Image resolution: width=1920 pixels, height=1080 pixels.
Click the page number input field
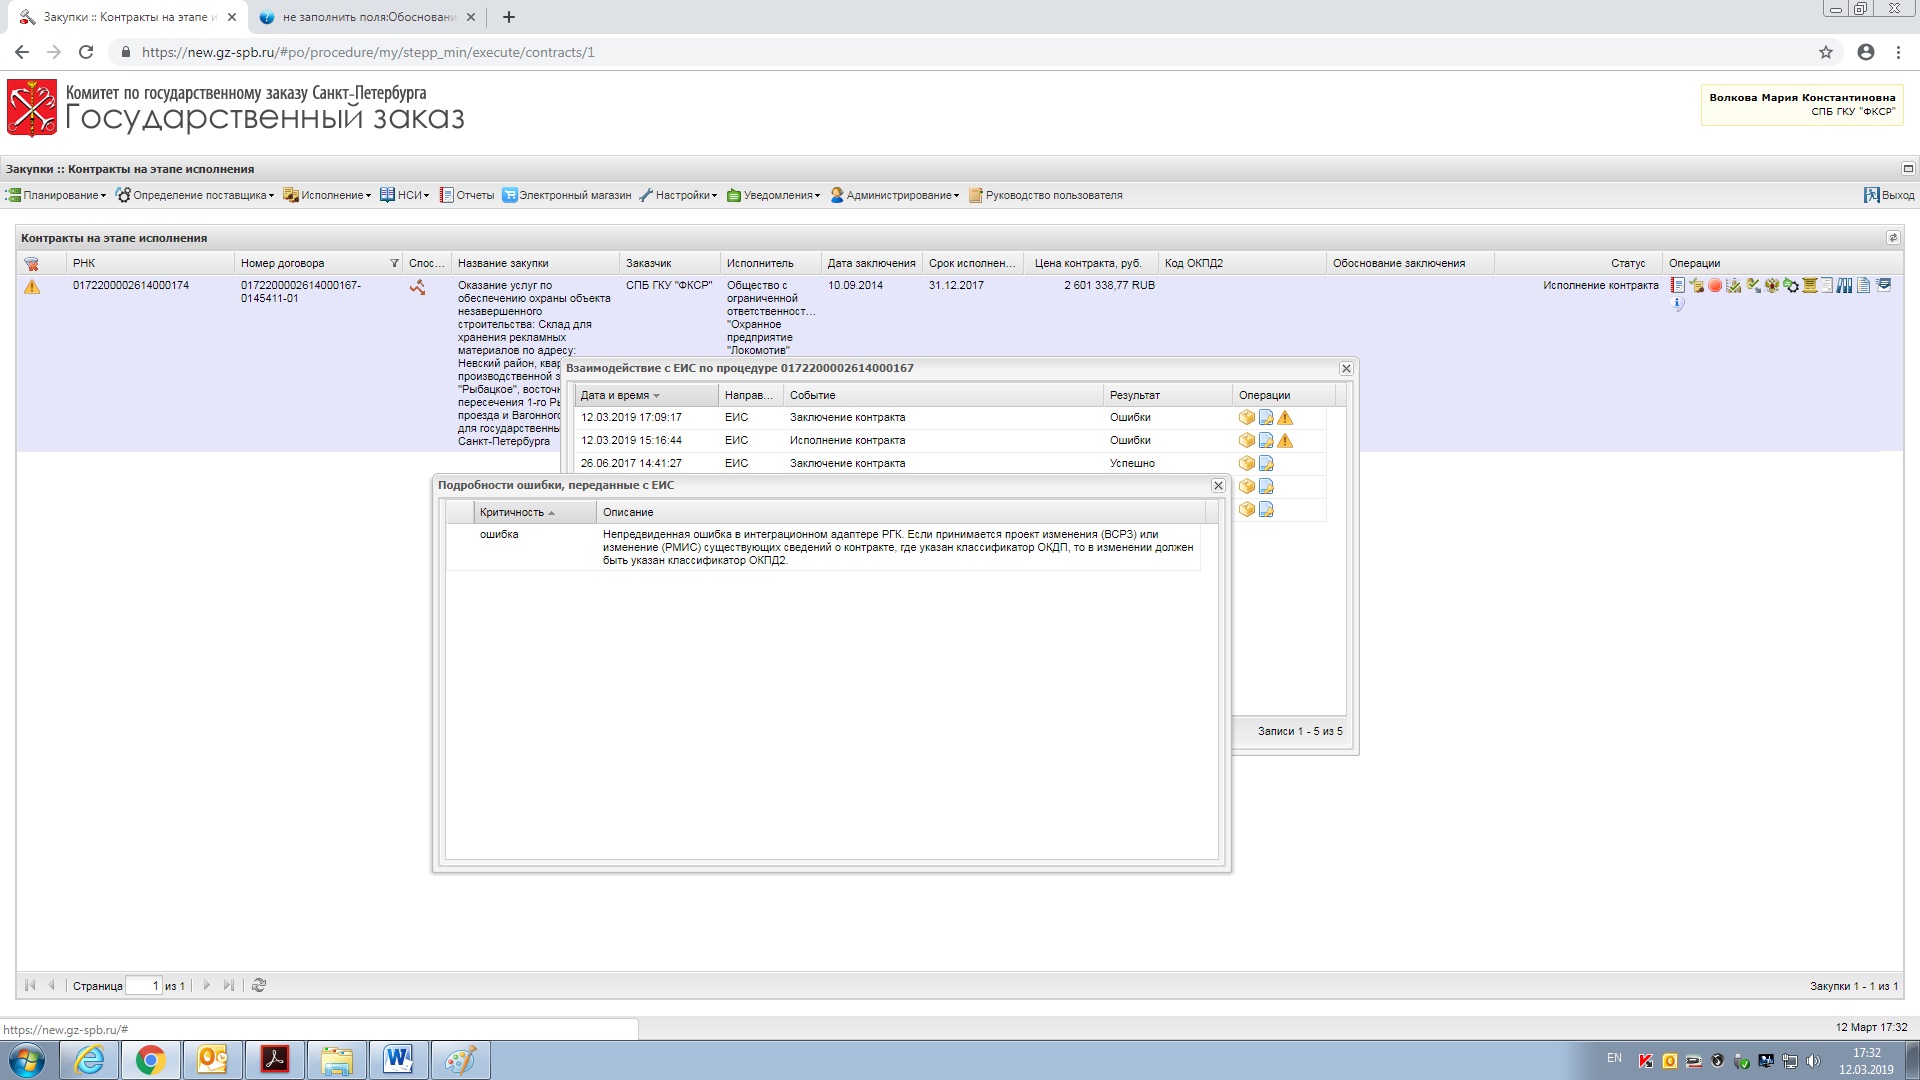[143, 985]
